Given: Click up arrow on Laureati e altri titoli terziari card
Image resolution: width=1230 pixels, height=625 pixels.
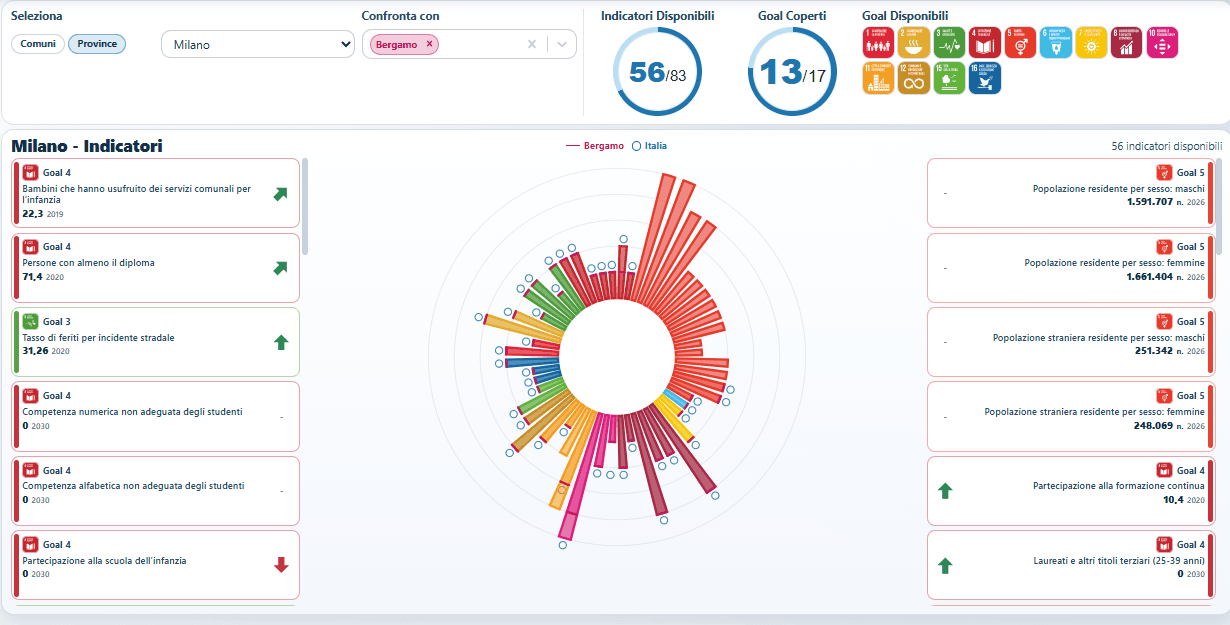Looking at the screenshot, I should [945, 566].
